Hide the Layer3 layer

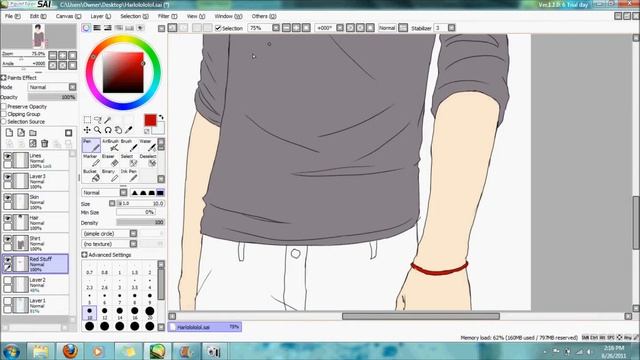(x=7, y=177)
